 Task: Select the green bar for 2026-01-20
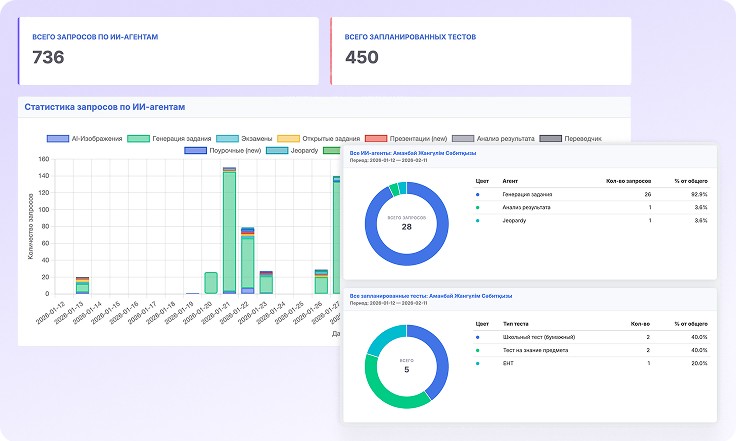pos(211,283)
